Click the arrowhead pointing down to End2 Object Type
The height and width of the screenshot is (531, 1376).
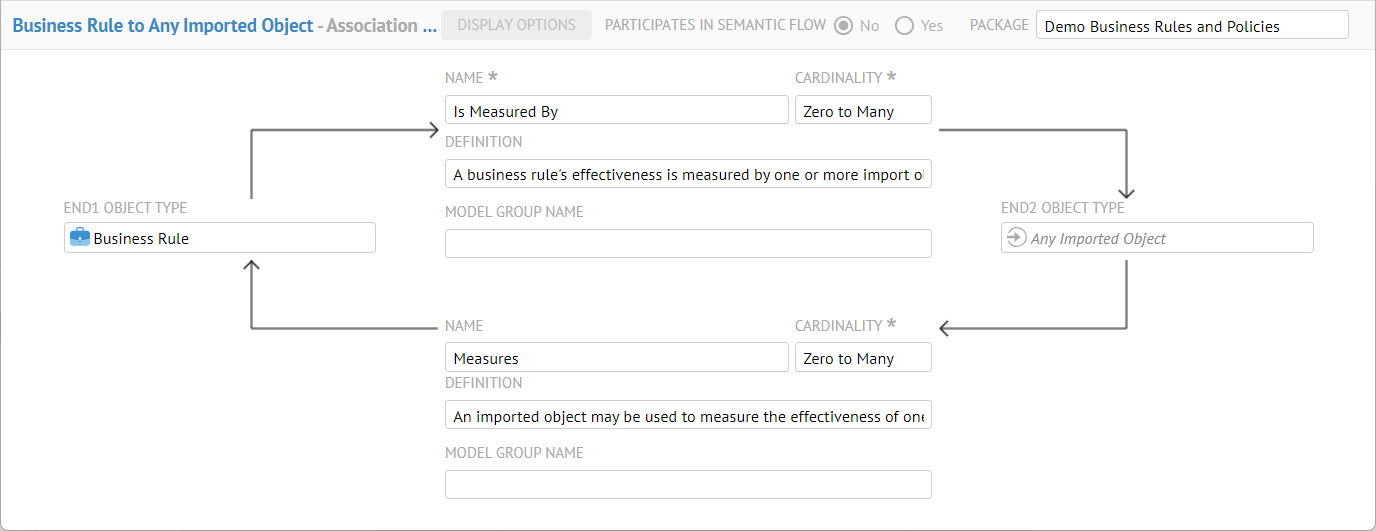tap(1127, 194)
